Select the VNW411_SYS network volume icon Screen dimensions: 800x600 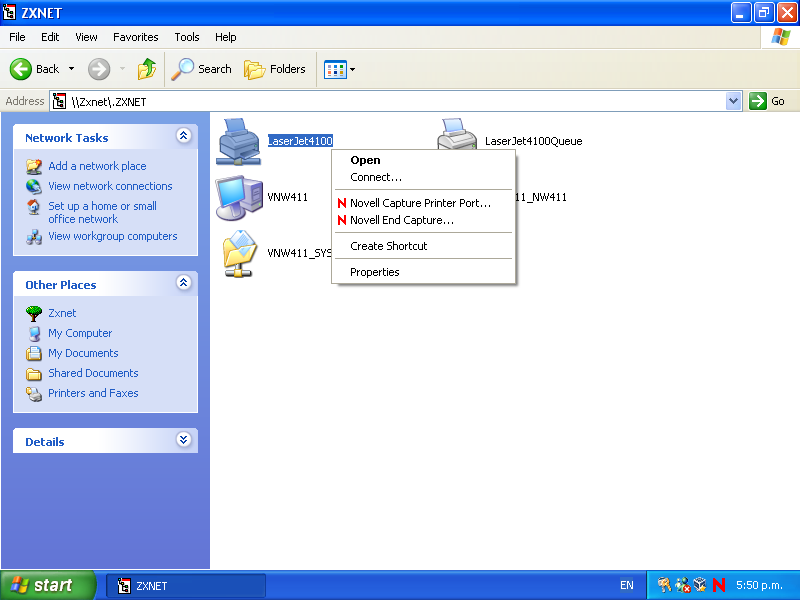click(x=239, y=254)
